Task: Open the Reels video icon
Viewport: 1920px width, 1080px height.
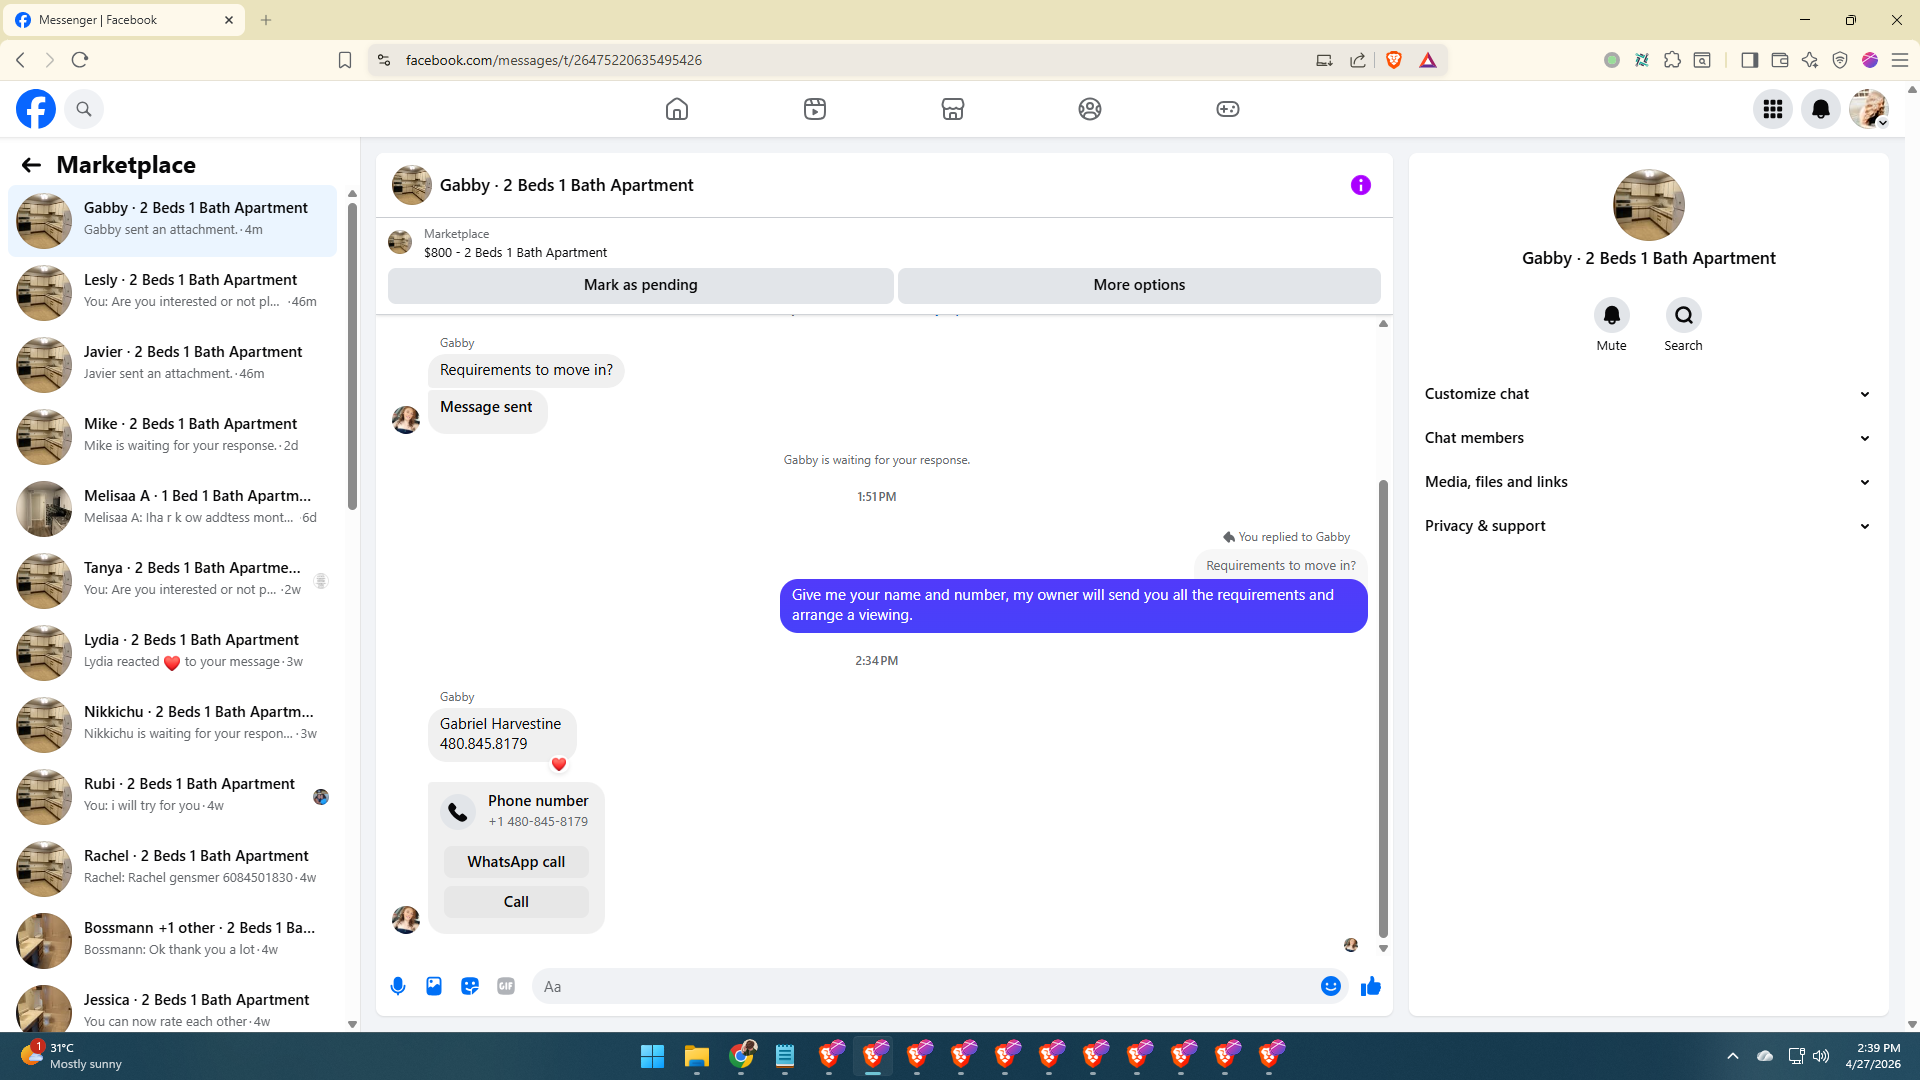Action: [815, 109]
